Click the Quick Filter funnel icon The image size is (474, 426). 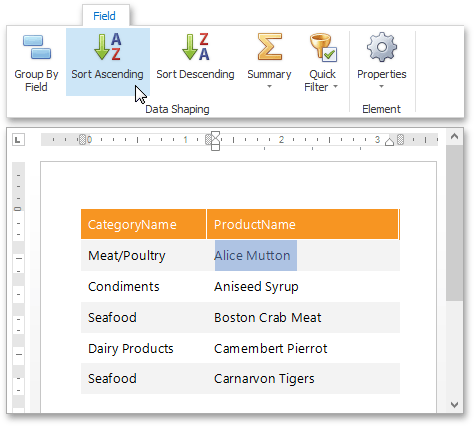[x=323, y=47]
